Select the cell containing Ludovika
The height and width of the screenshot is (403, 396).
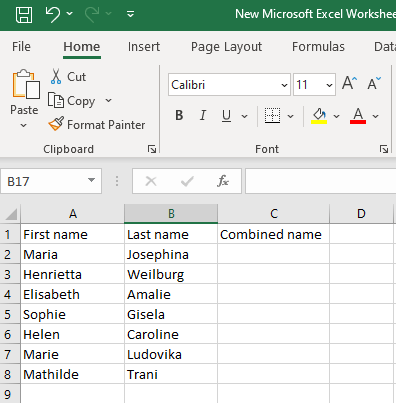171,354
